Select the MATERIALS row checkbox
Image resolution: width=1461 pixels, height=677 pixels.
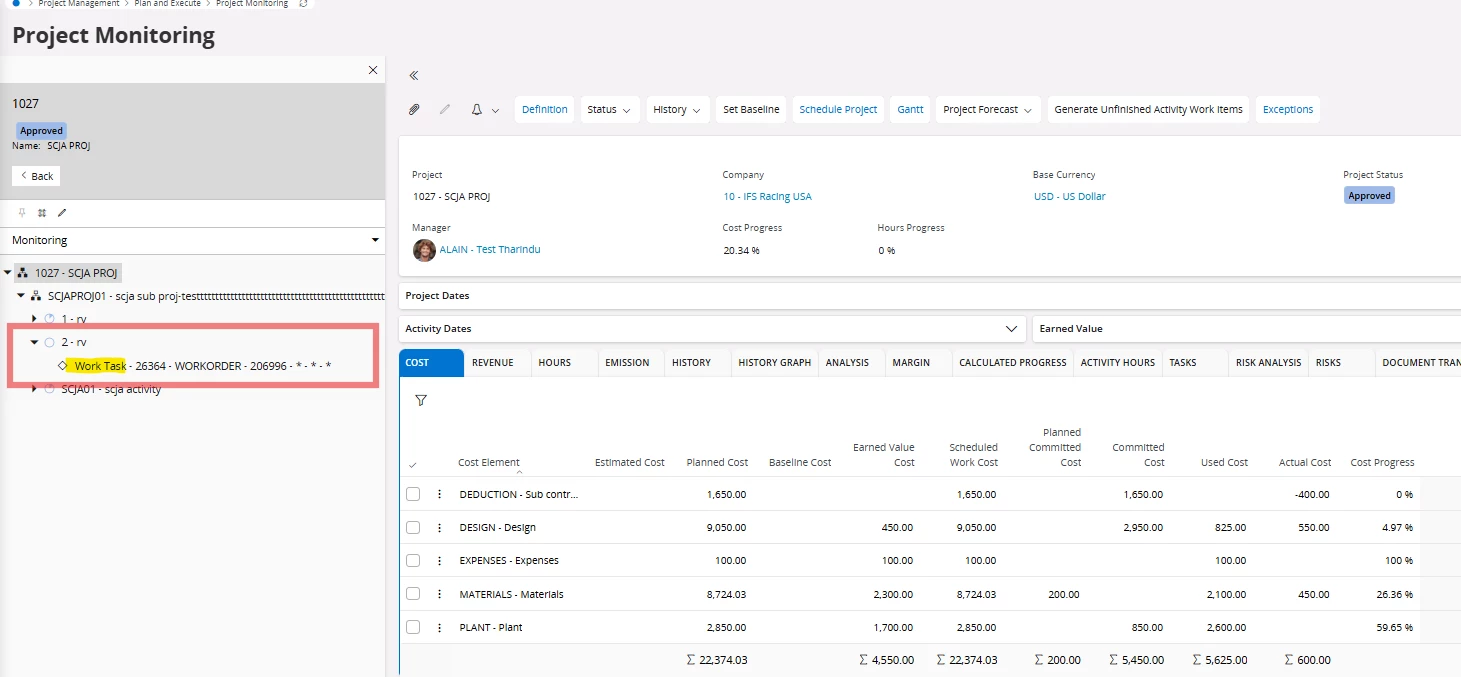click(x=413, y=594)
